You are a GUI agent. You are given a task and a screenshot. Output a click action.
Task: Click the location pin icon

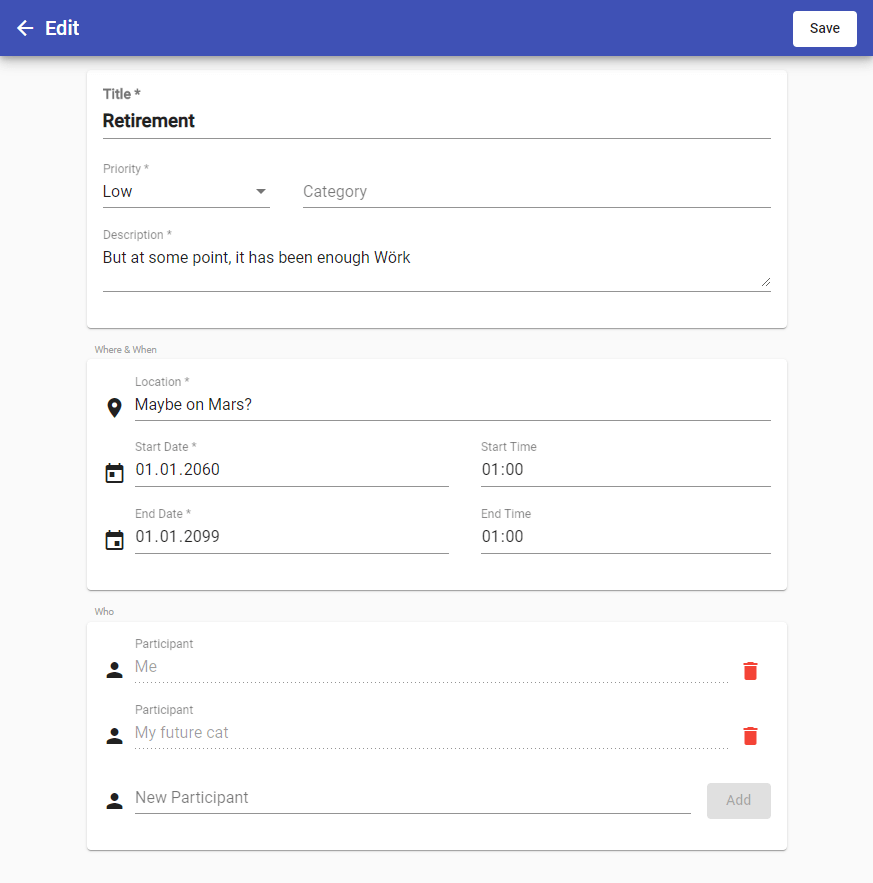[x=114, y=408]
